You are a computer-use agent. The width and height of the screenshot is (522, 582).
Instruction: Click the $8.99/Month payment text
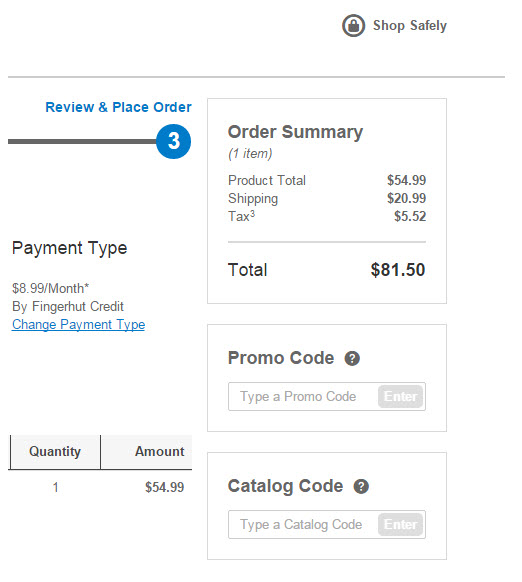click(x=50, y=288)
